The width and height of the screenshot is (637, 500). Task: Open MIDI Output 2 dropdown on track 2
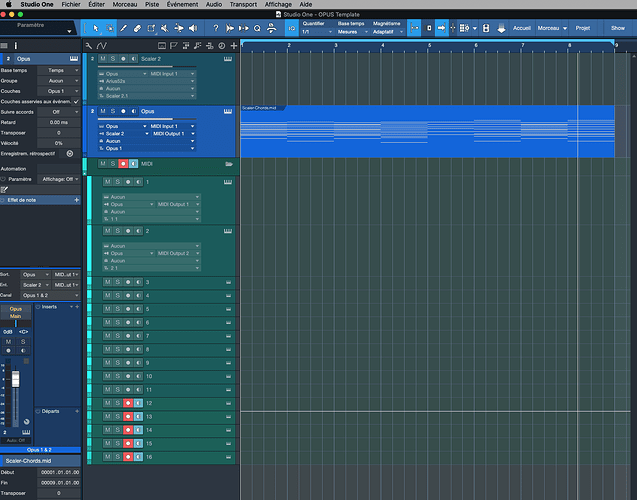tap(178, 253)
